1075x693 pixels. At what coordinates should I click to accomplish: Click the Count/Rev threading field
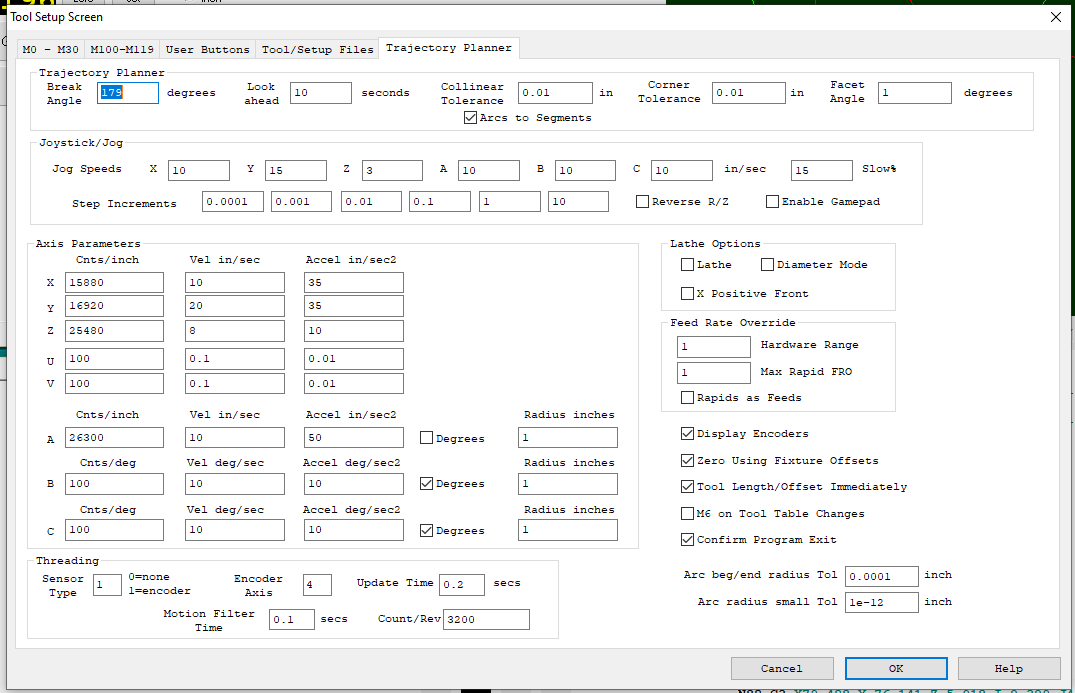click(x=486, y=620)
